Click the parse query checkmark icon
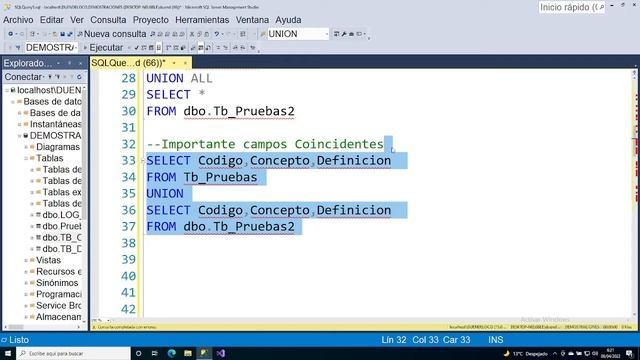Viewport: 640px width, 360px height. pos(137,48)
